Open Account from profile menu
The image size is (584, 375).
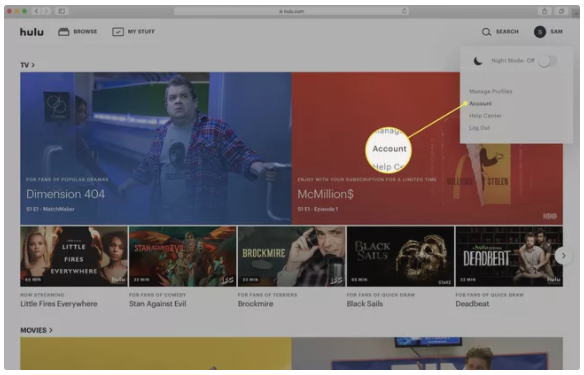pyautogui.click(x=480, y=104)
